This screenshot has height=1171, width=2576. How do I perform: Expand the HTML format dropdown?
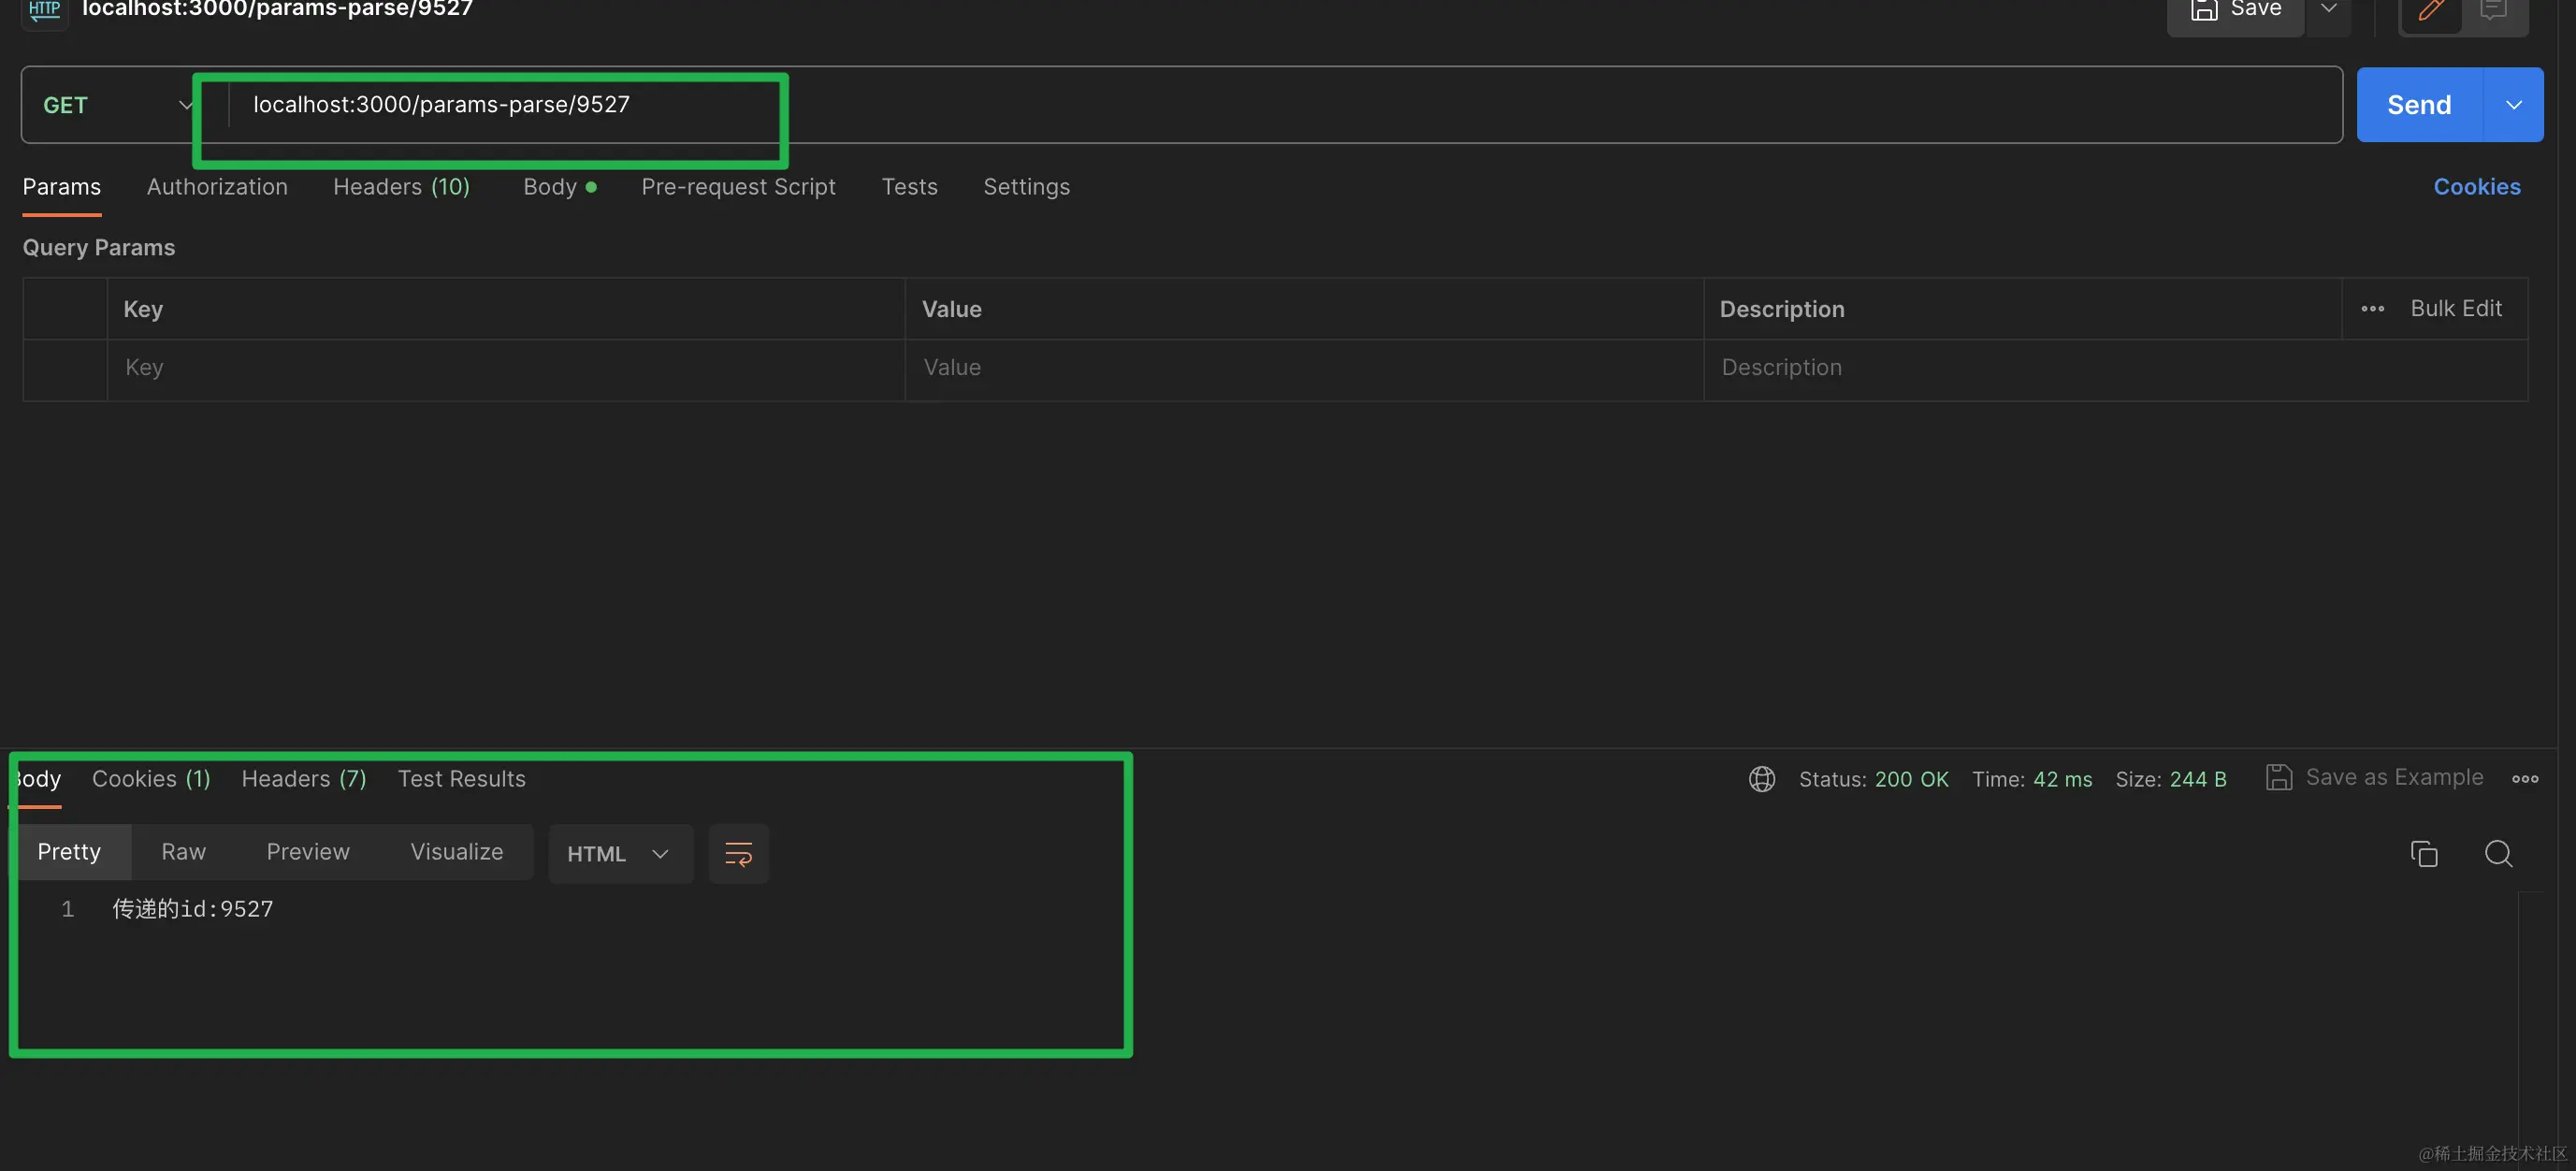[x=619, y=854]
